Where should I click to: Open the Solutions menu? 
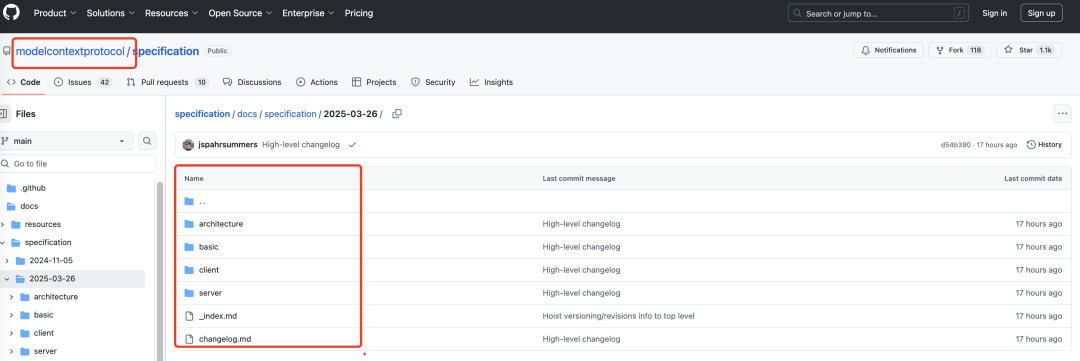[110, 13]
